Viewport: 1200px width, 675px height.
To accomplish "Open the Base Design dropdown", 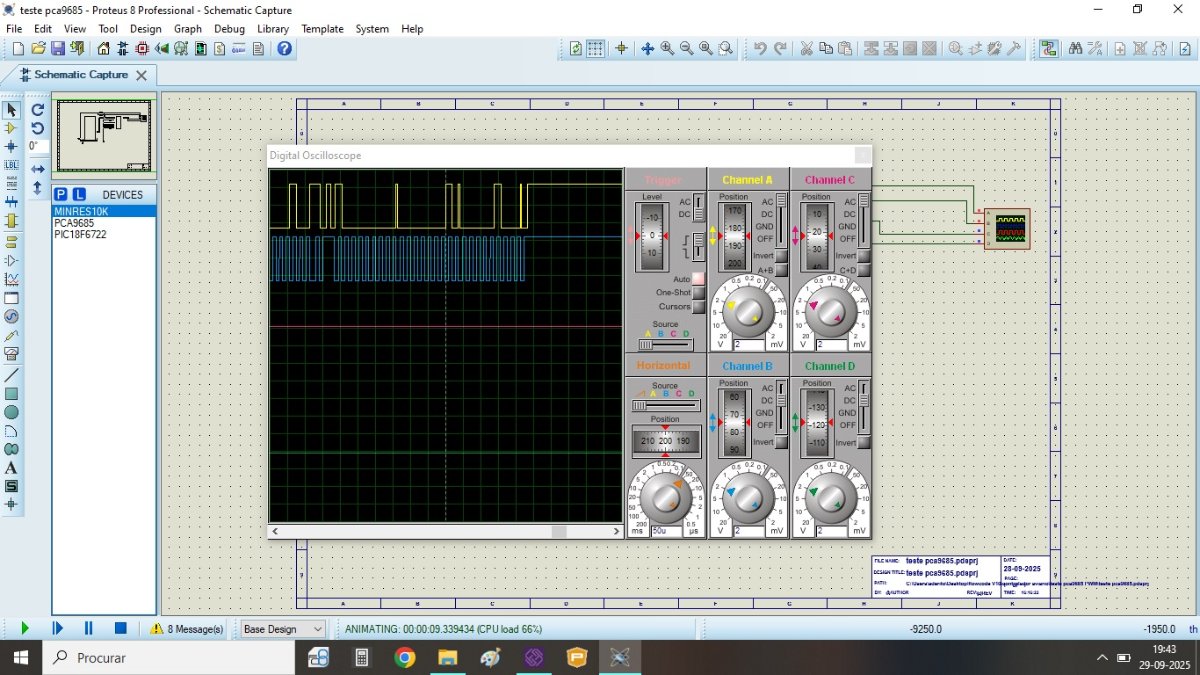I will click(x=284, y=629).
